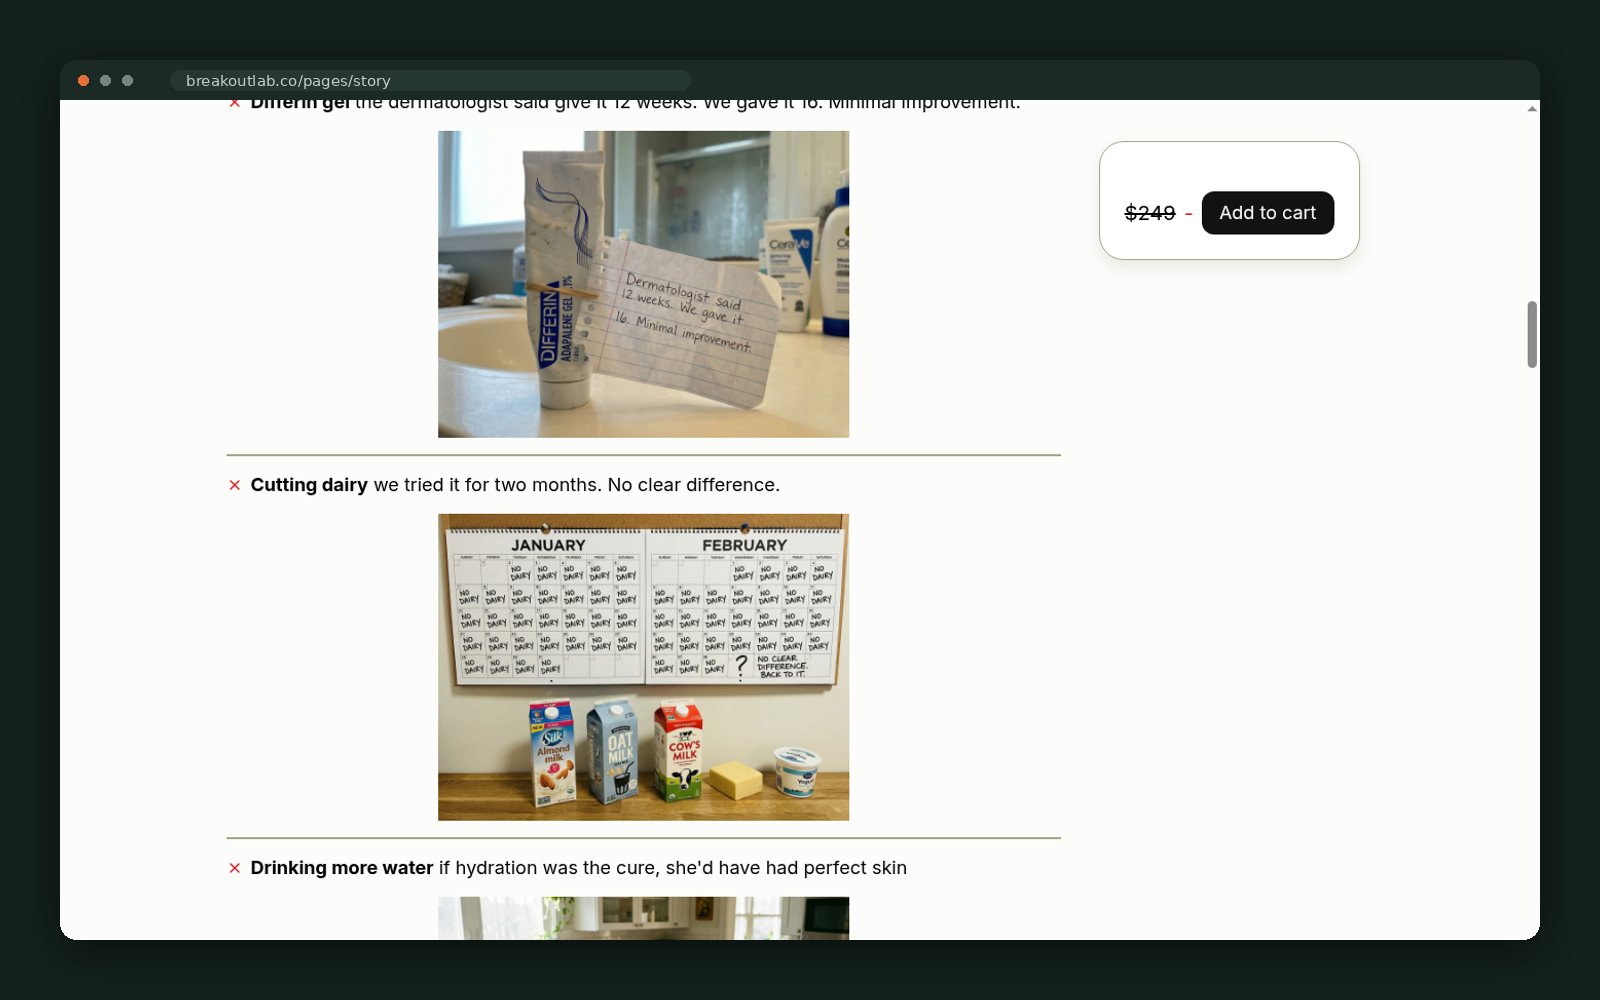Screen dimensions: 1600x1000
Task: Open the January–February no-dairy calendar photo
Action: [643, 667]
